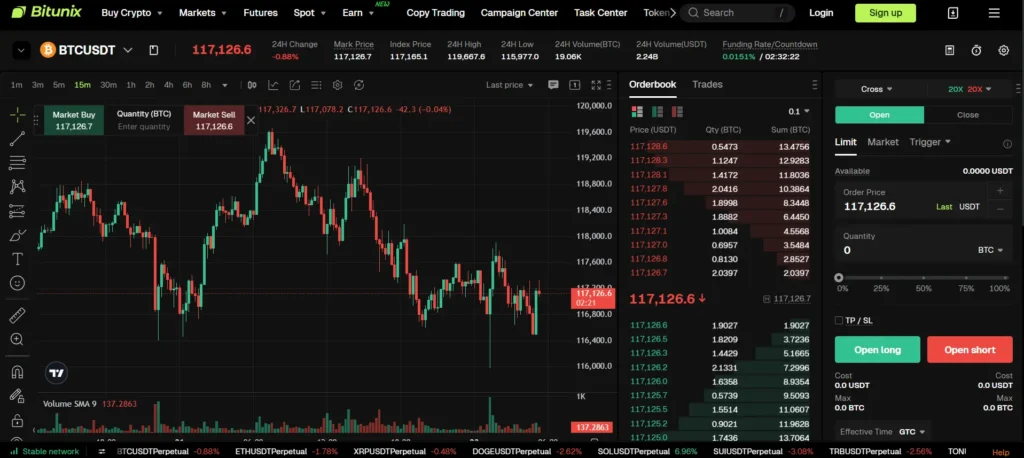
Task: Open the forecasting and measurement tools
Action: coord(18,211)
